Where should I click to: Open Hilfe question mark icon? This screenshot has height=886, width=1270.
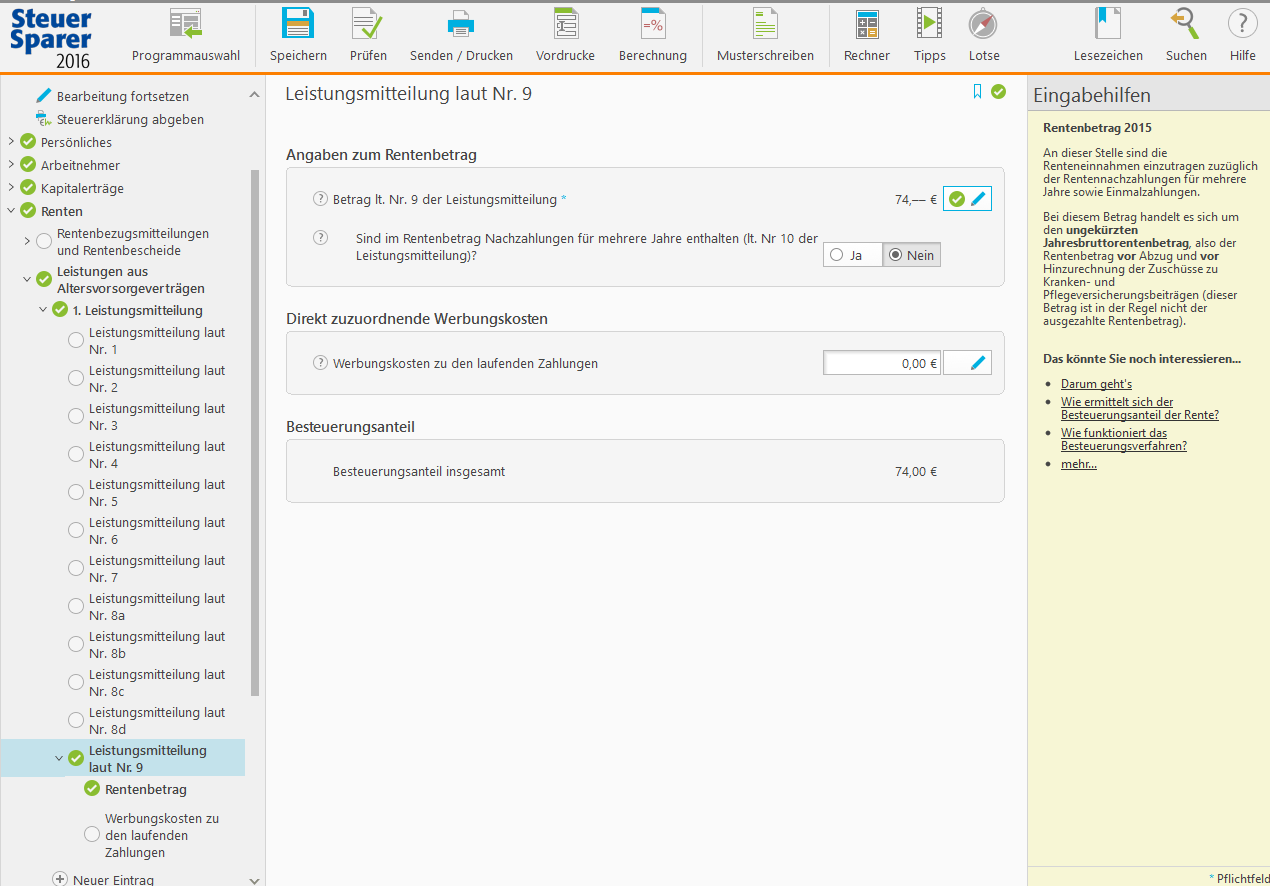1243,24
